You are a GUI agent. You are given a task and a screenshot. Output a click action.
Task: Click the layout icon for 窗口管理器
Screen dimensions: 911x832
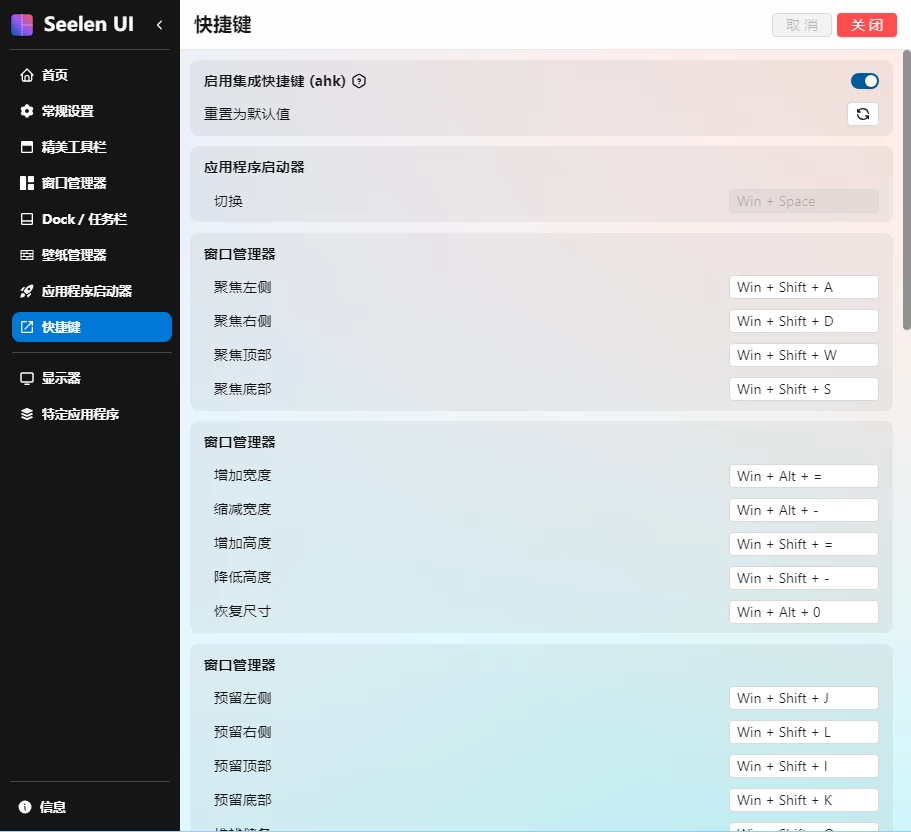(27, 183)
